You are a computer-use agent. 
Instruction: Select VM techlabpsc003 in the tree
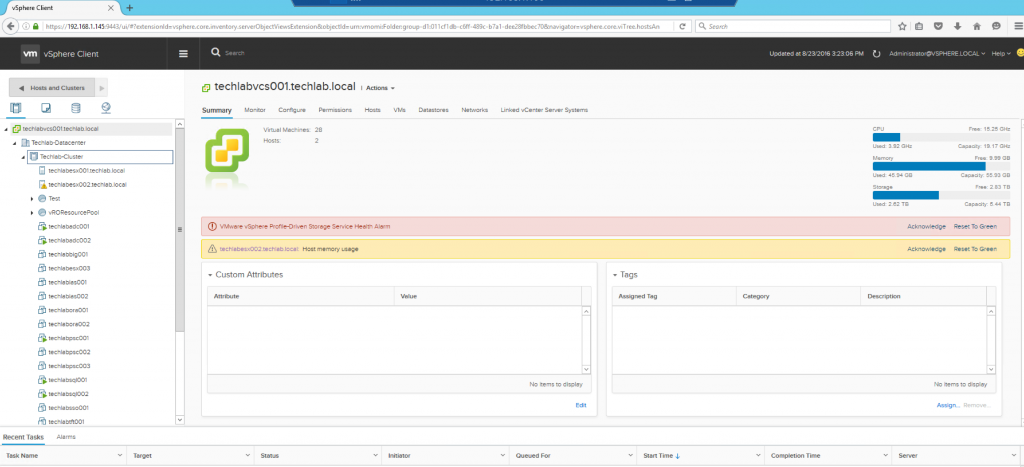coord(69,366)
